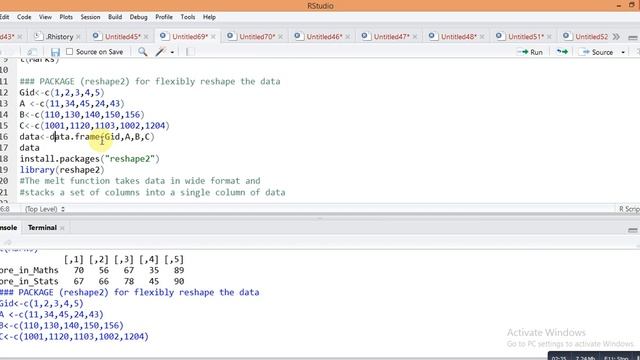640x360 pixels.
Task: Open the Tools menu
Action: click(x=188, y=17)
